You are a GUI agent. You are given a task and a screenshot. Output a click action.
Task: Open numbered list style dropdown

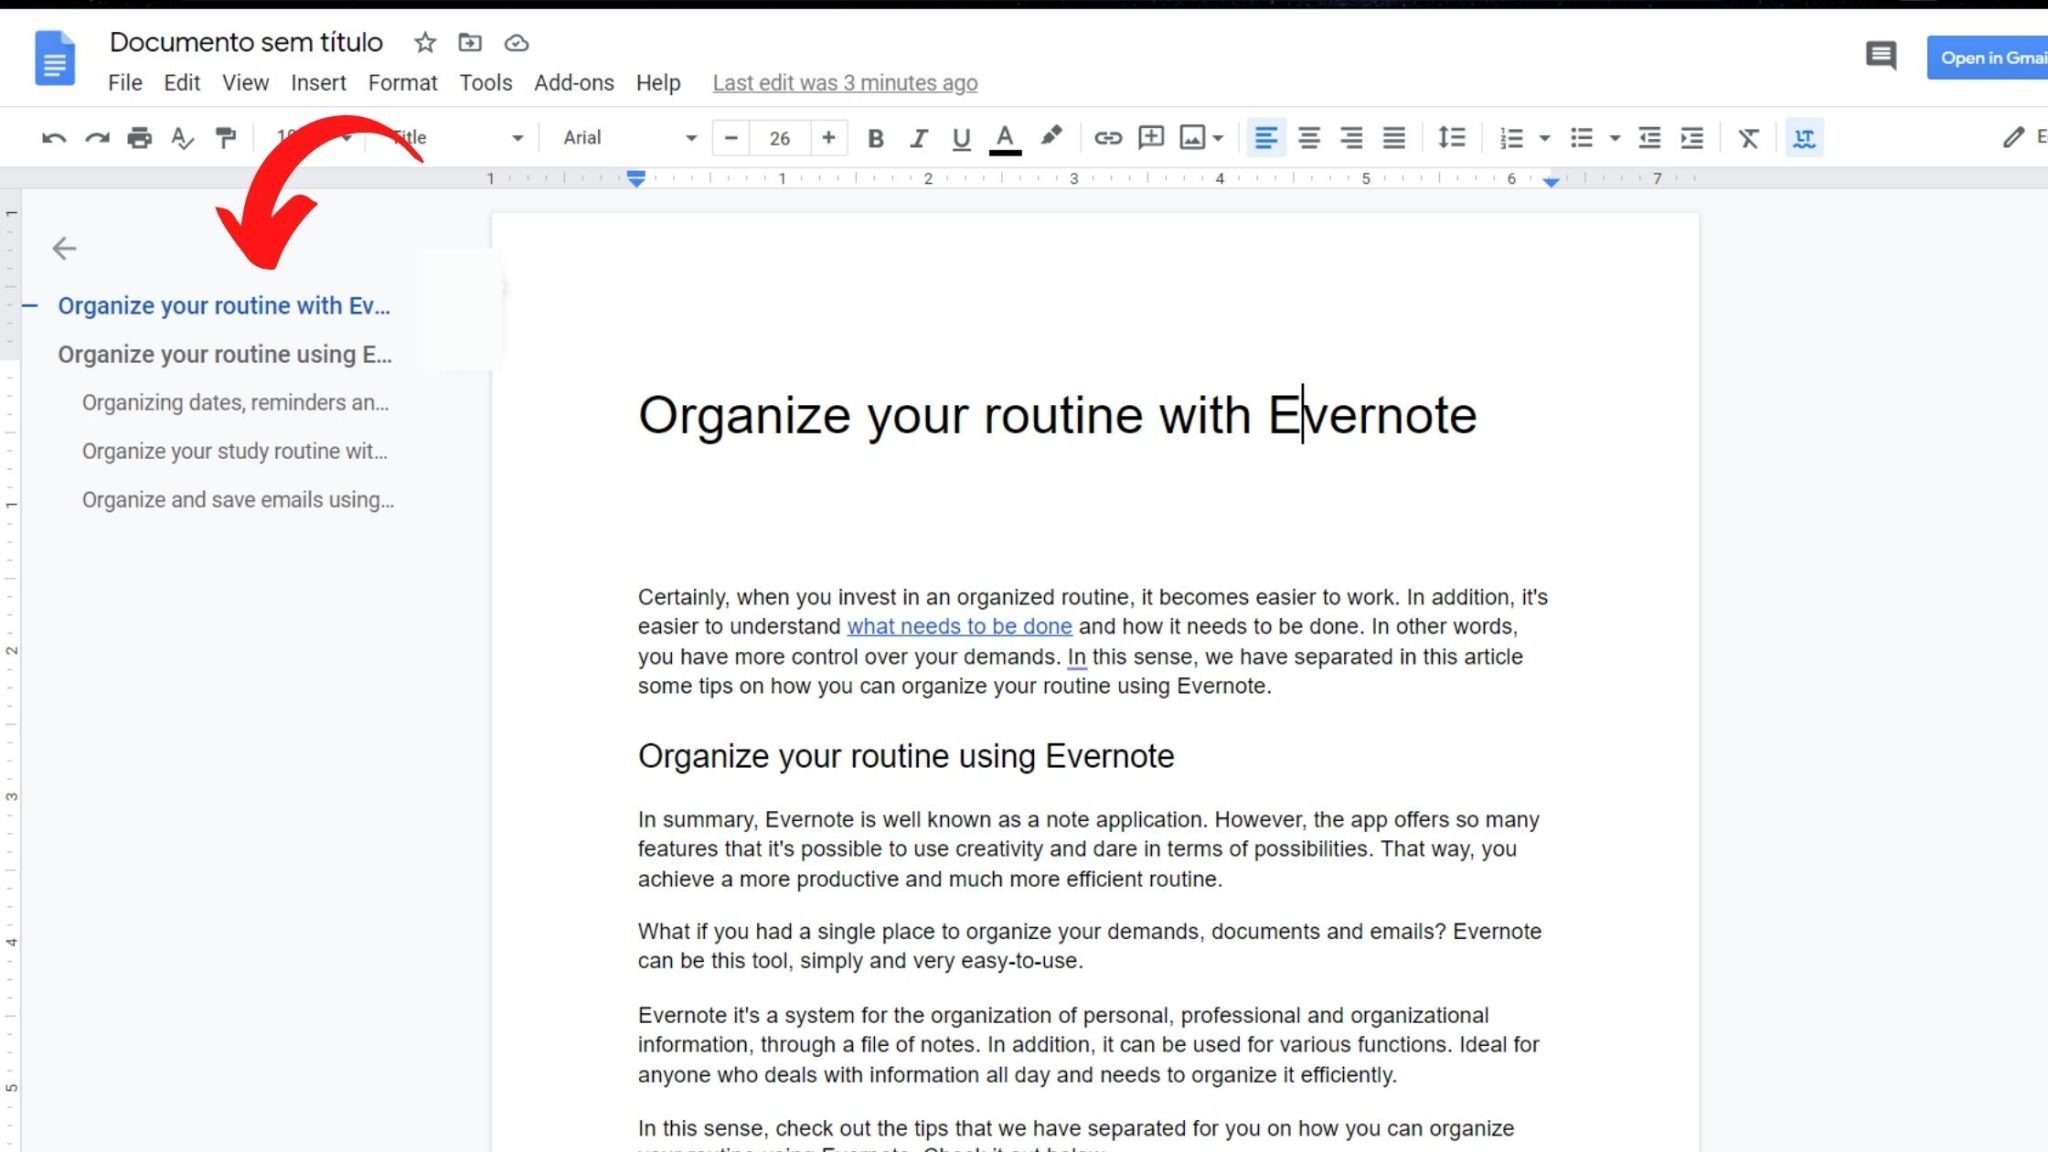click(x=1544, y=138)
